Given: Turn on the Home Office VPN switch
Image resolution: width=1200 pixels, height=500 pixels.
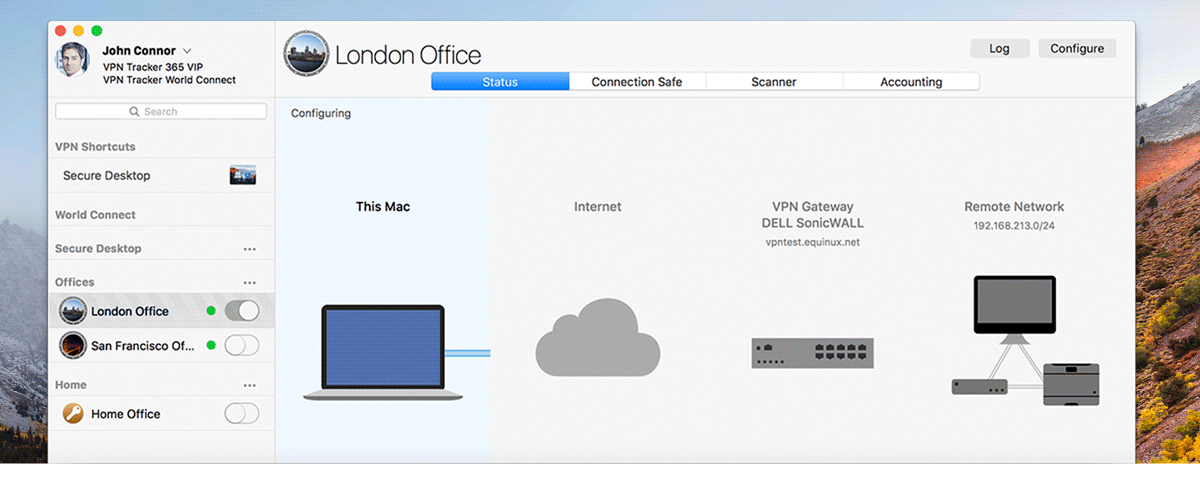Looking at the screenshot, I should (242, 414).
